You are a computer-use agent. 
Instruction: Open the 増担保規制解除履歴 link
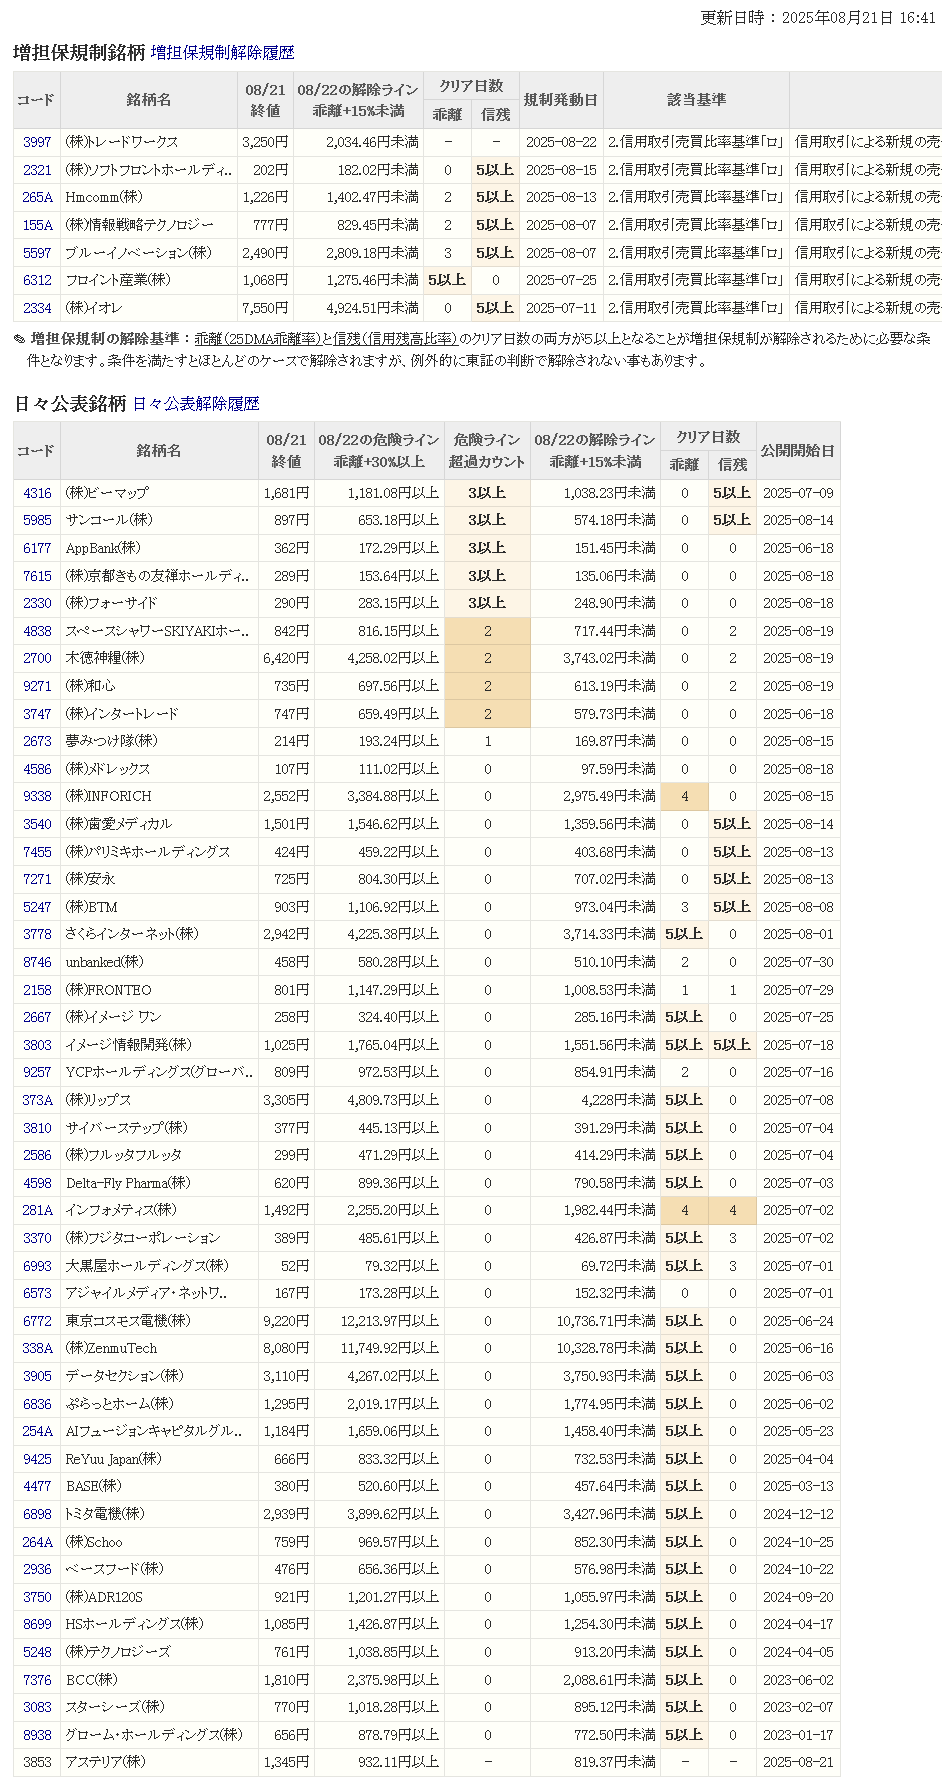(223, 53)
